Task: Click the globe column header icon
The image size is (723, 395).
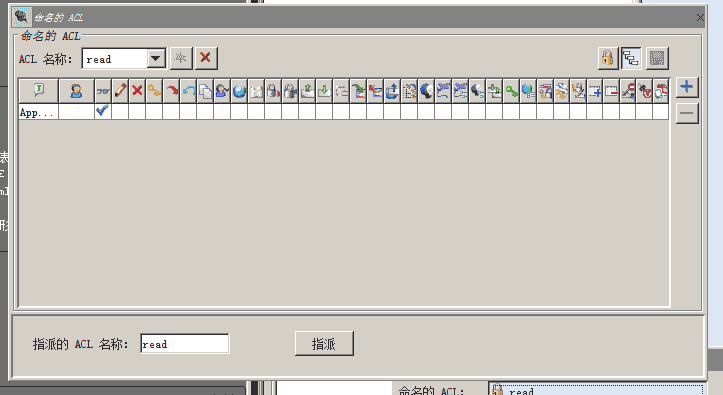Action: click(239, 91)
